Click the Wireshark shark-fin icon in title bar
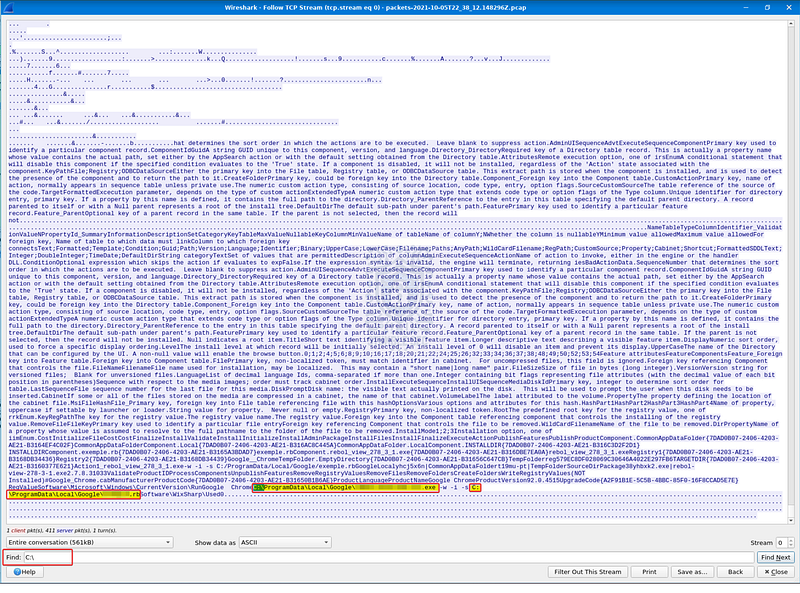800x593 pixels. (x=8, y=8)
